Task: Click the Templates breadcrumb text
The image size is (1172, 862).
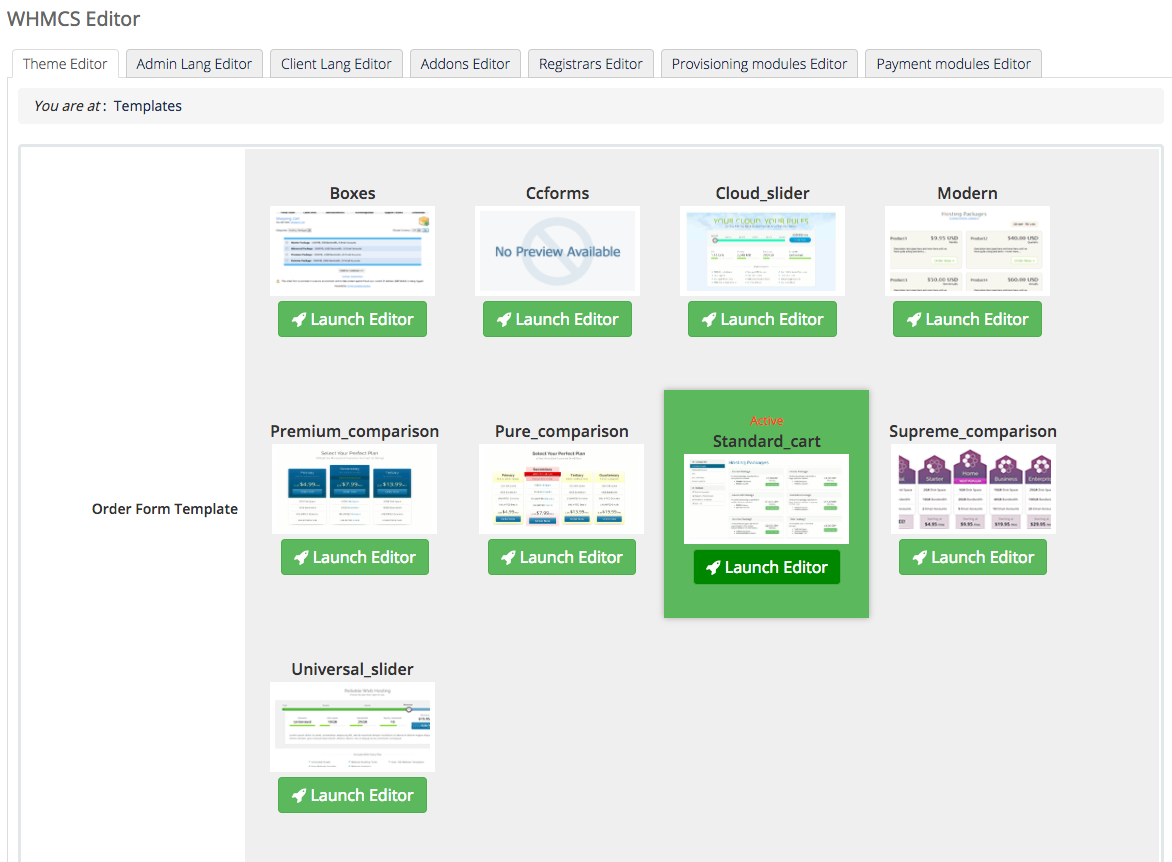Action: tap(147, 106)
